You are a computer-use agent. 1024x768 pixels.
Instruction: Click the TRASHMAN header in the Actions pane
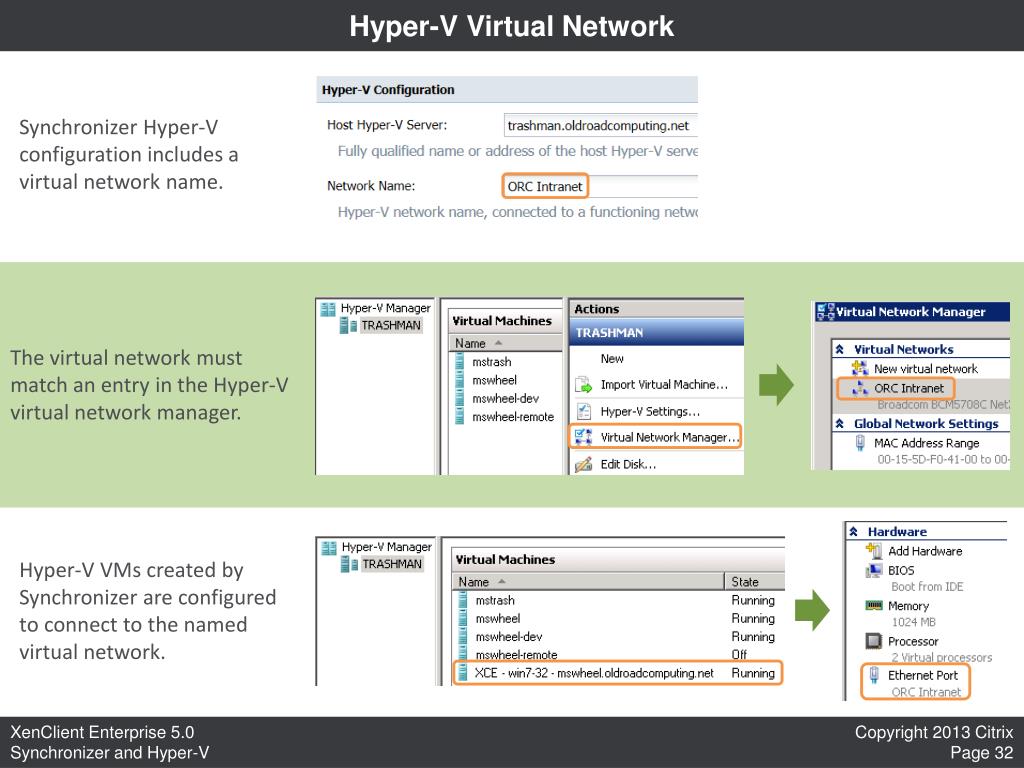656,332
